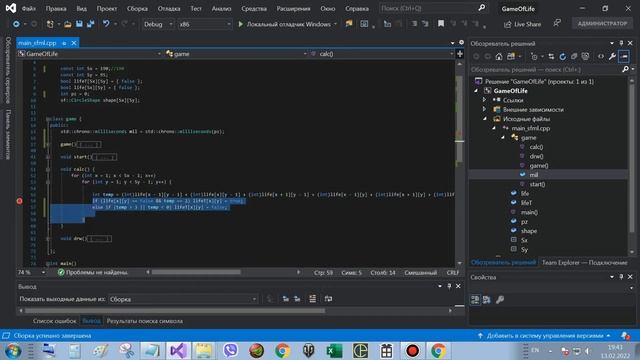Click the View Code icon in Solution Explorer

[601, 57]
